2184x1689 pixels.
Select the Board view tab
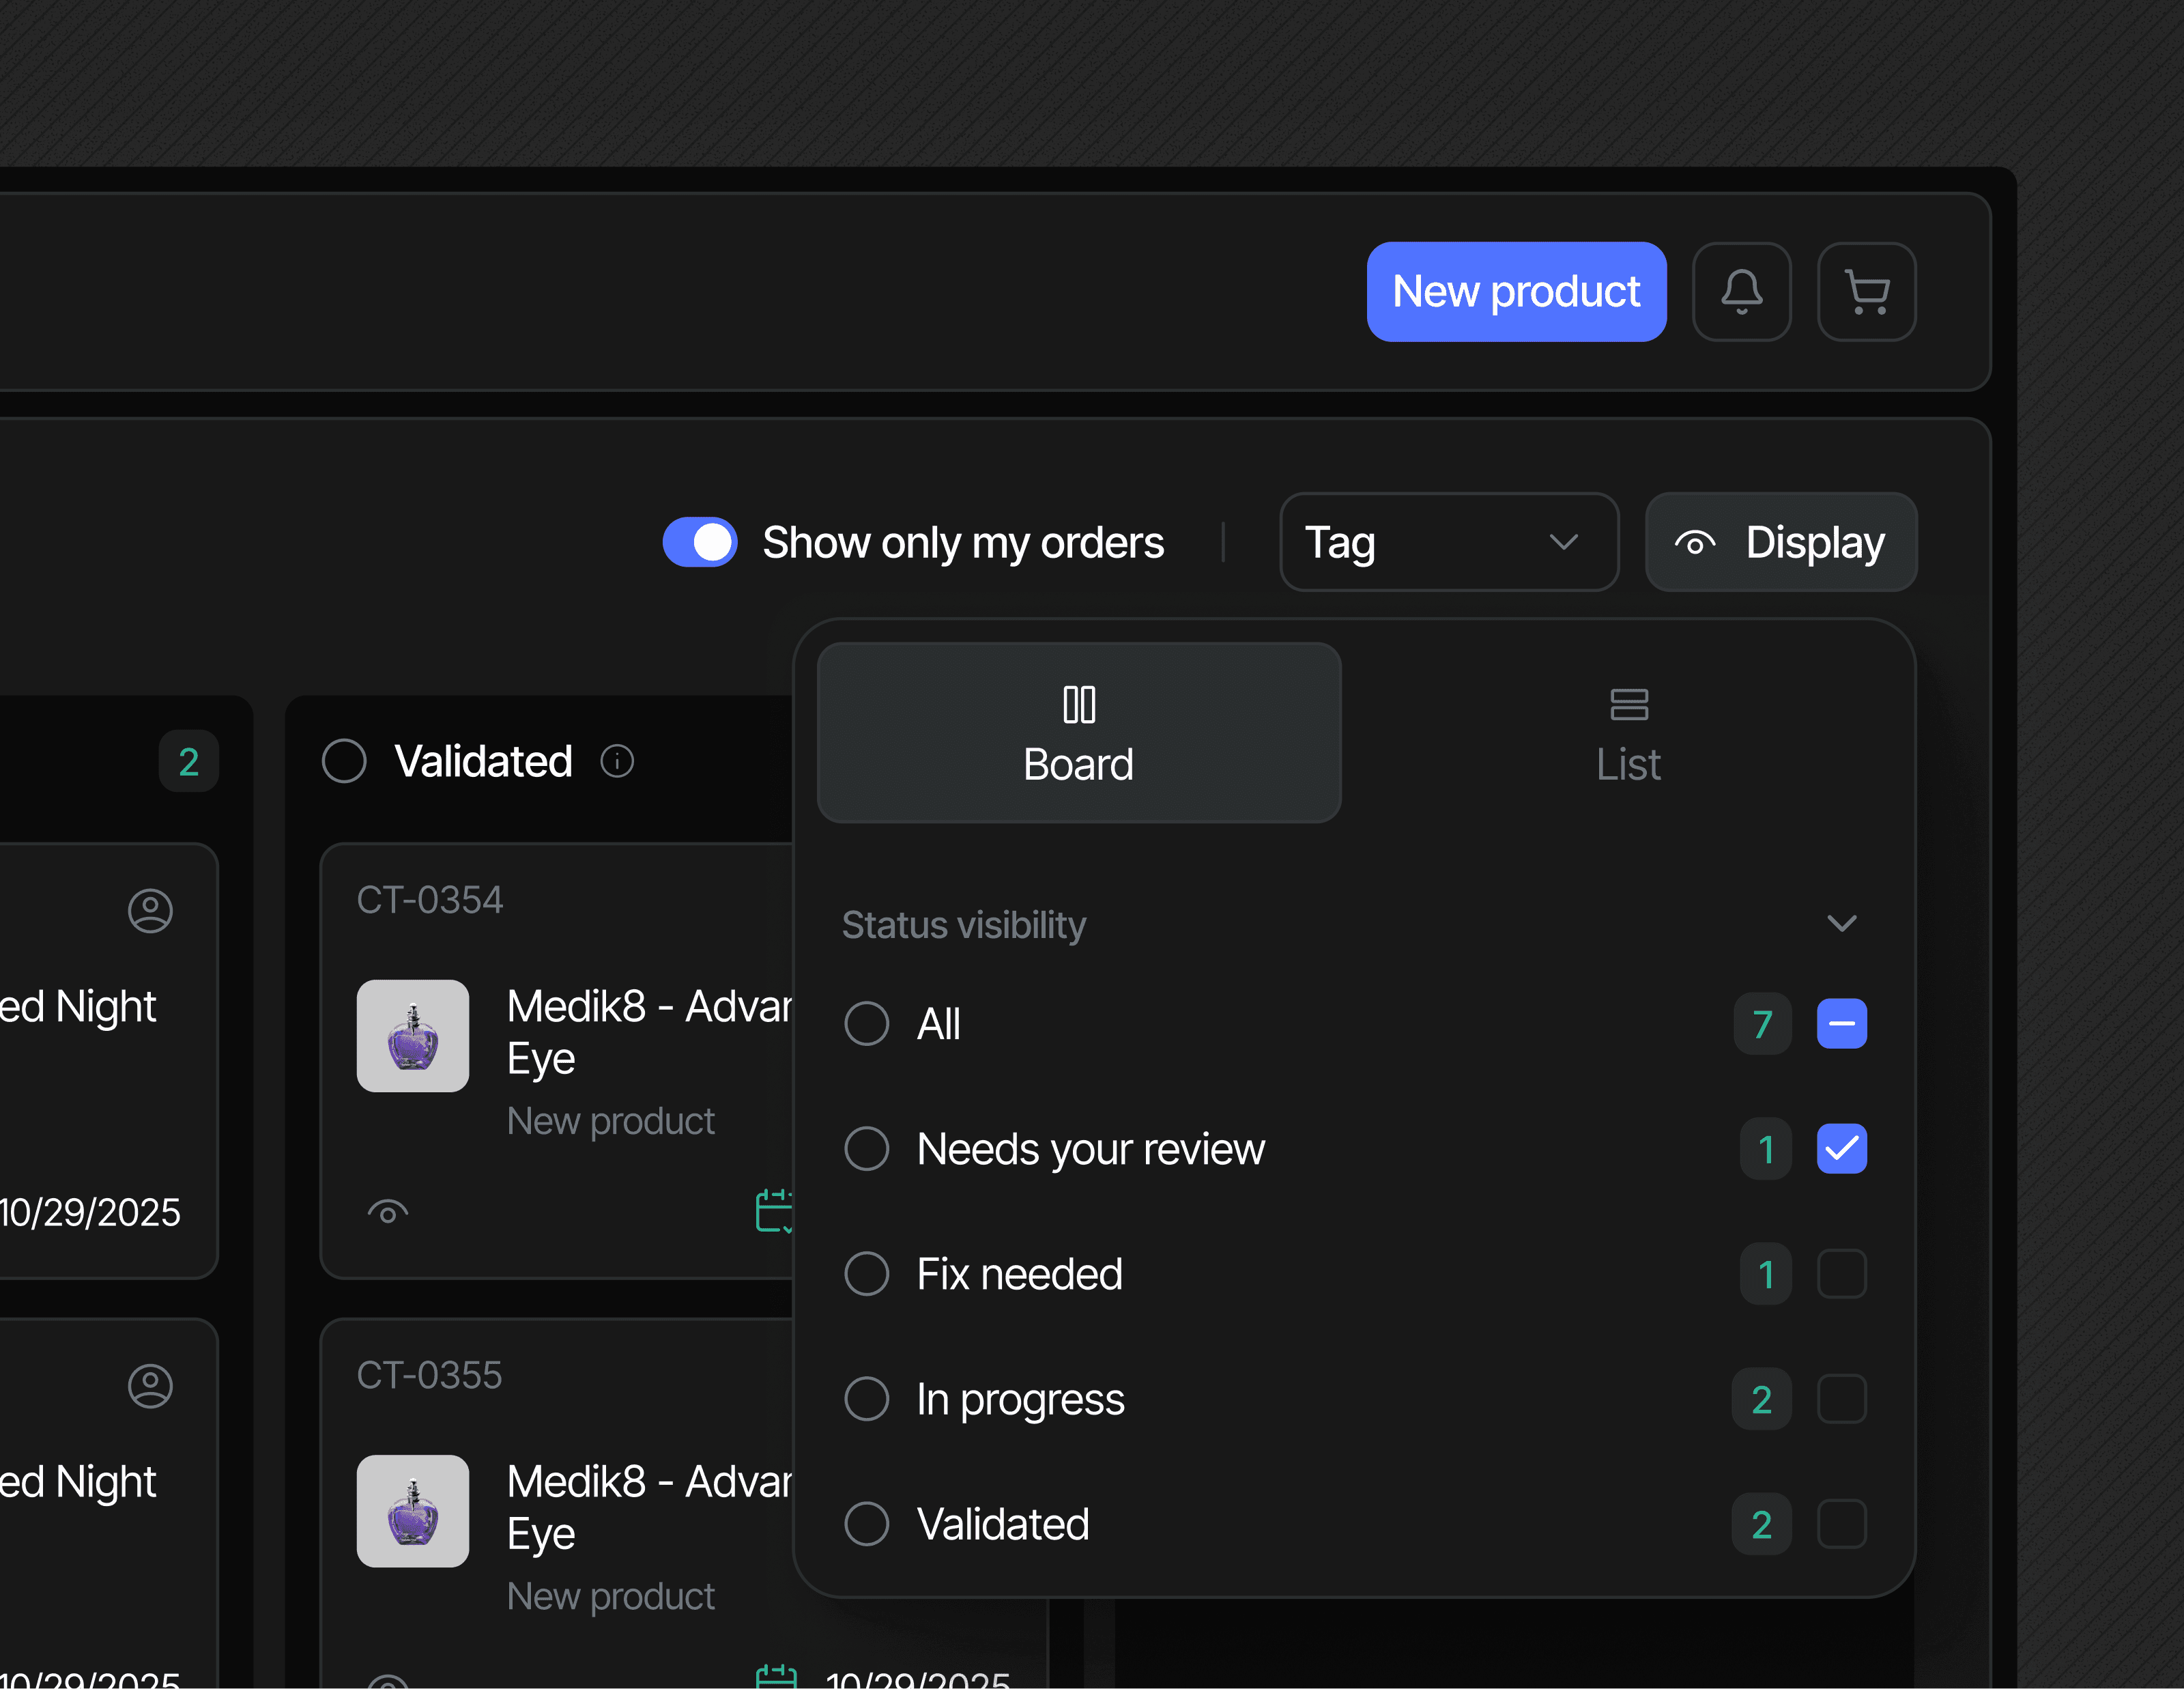[x=1079, y=733]
